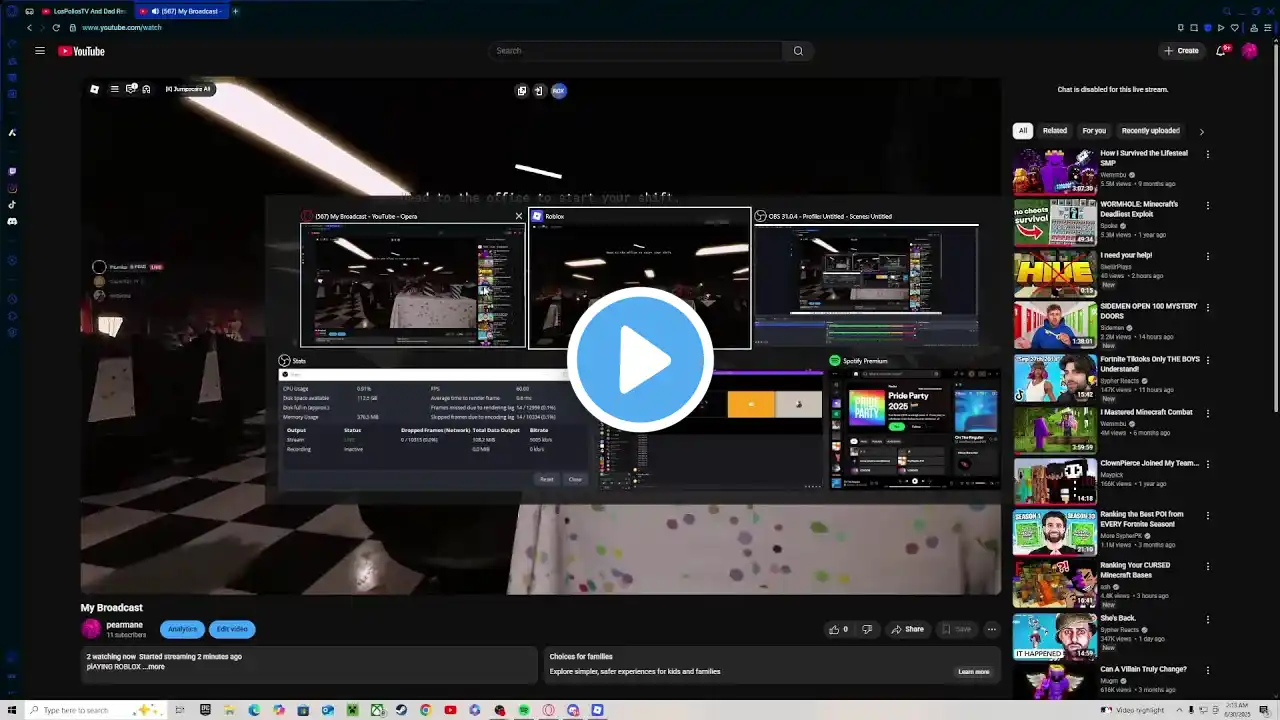Open Discord icon in Opera sidebar
Image resolution: width=1280 pixels, height=720 pixels.
point(12,221)
